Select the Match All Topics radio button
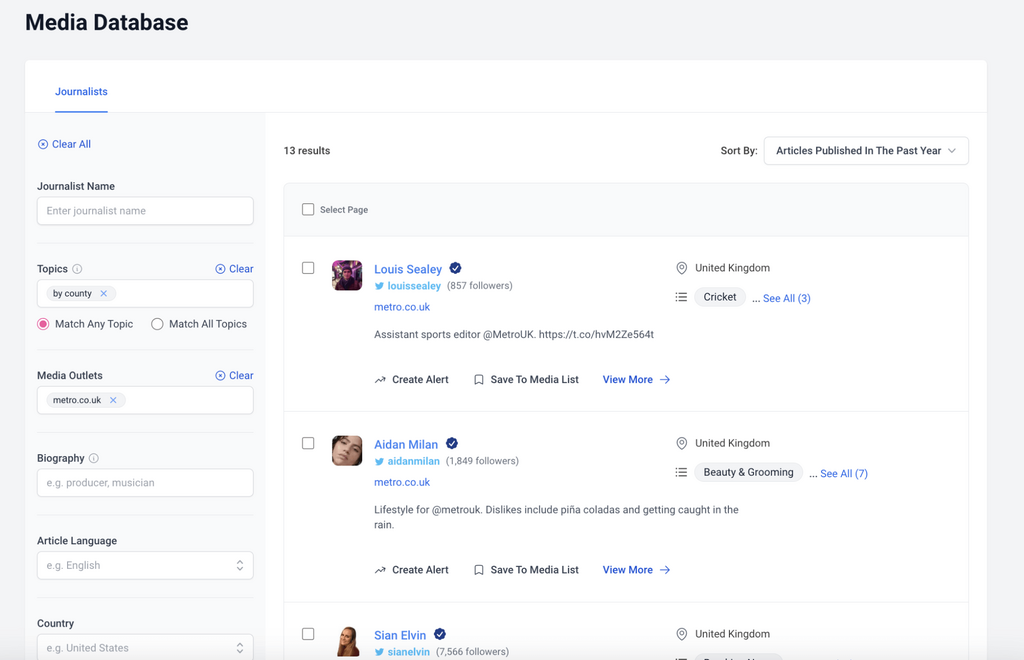 157,324
